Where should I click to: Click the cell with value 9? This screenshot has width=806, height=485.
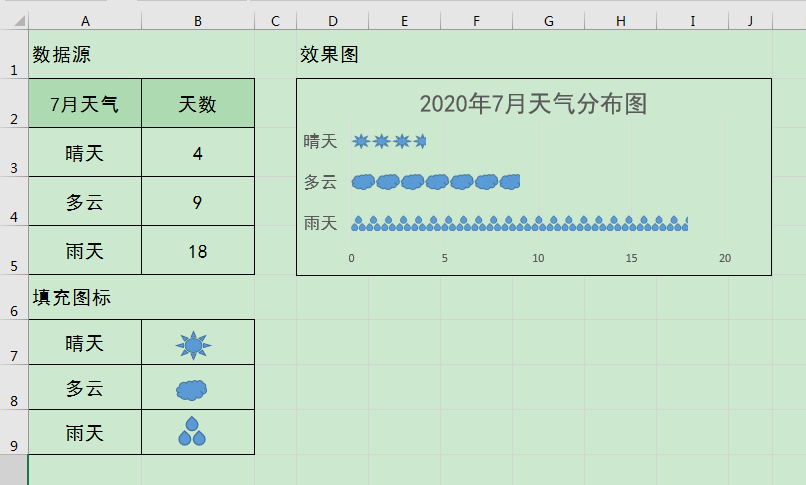(198, 201)
